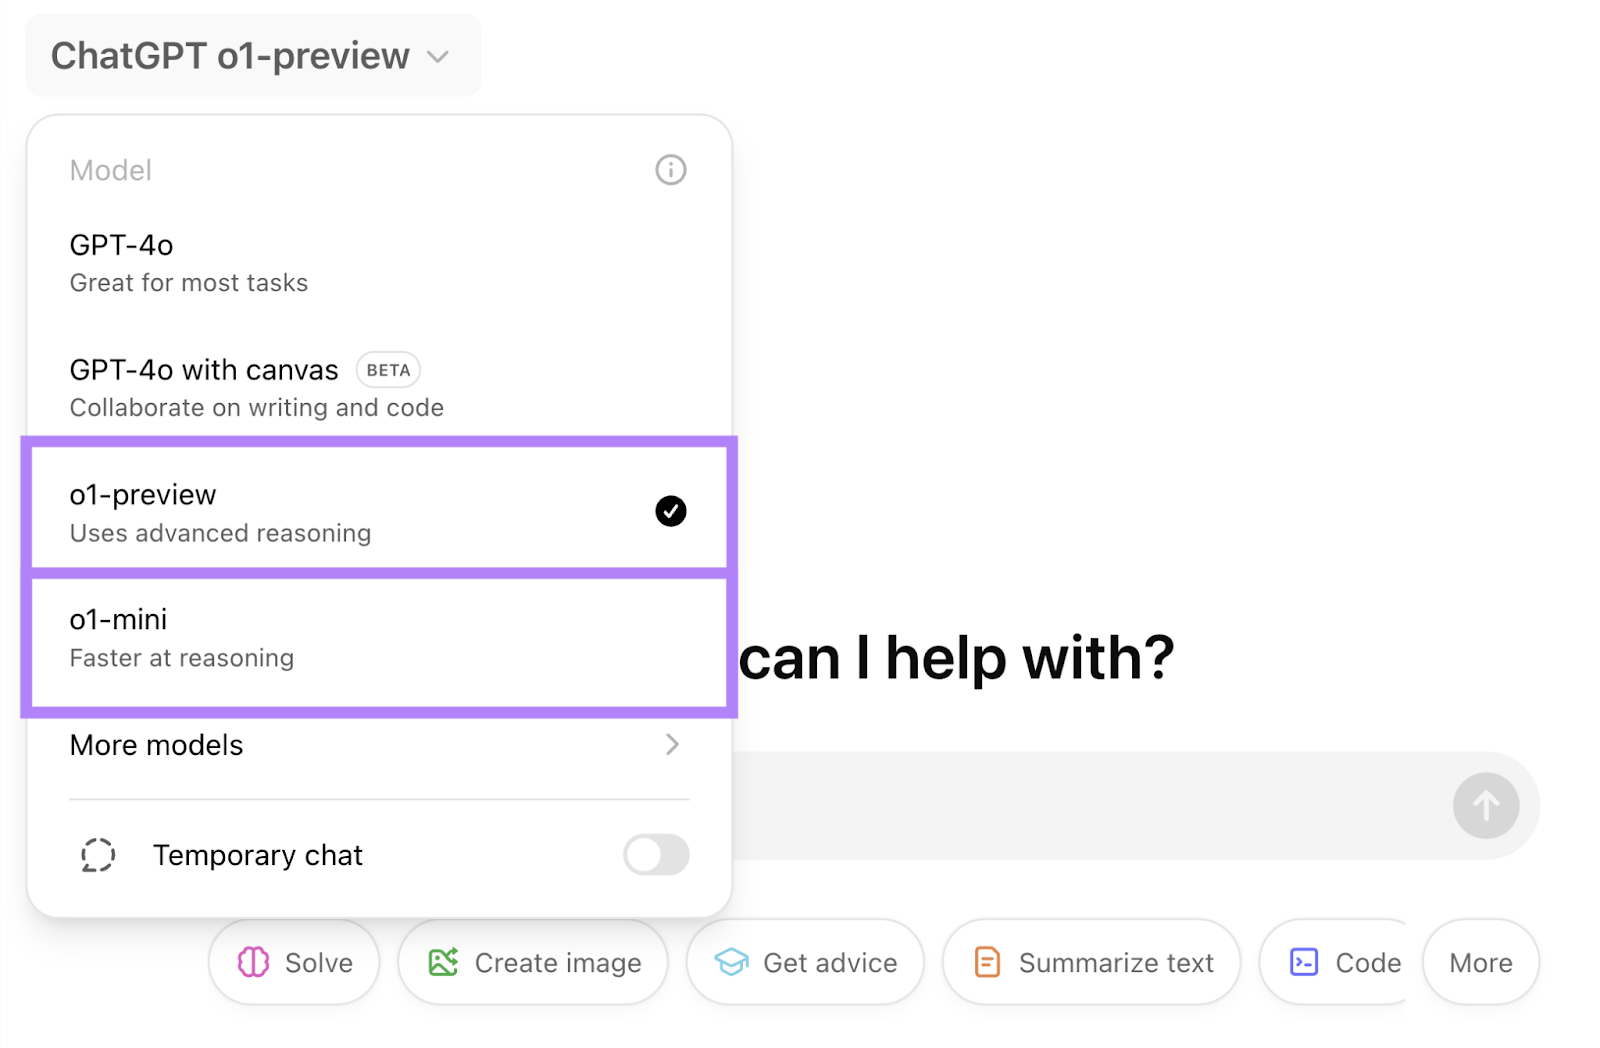Image resolution: width=1600 pixels, height=1048 pixels.
Task: Click the Summarize text document icon
Action: click(x=987, y=962)
